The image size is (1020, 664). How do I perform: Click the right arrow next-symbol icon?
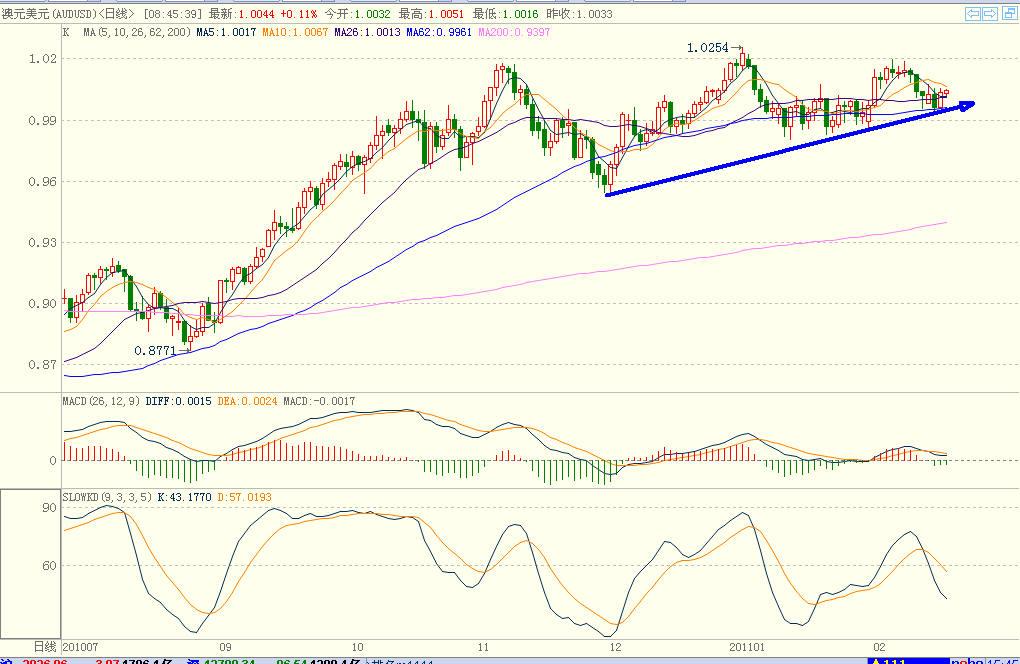coord(990,14)
